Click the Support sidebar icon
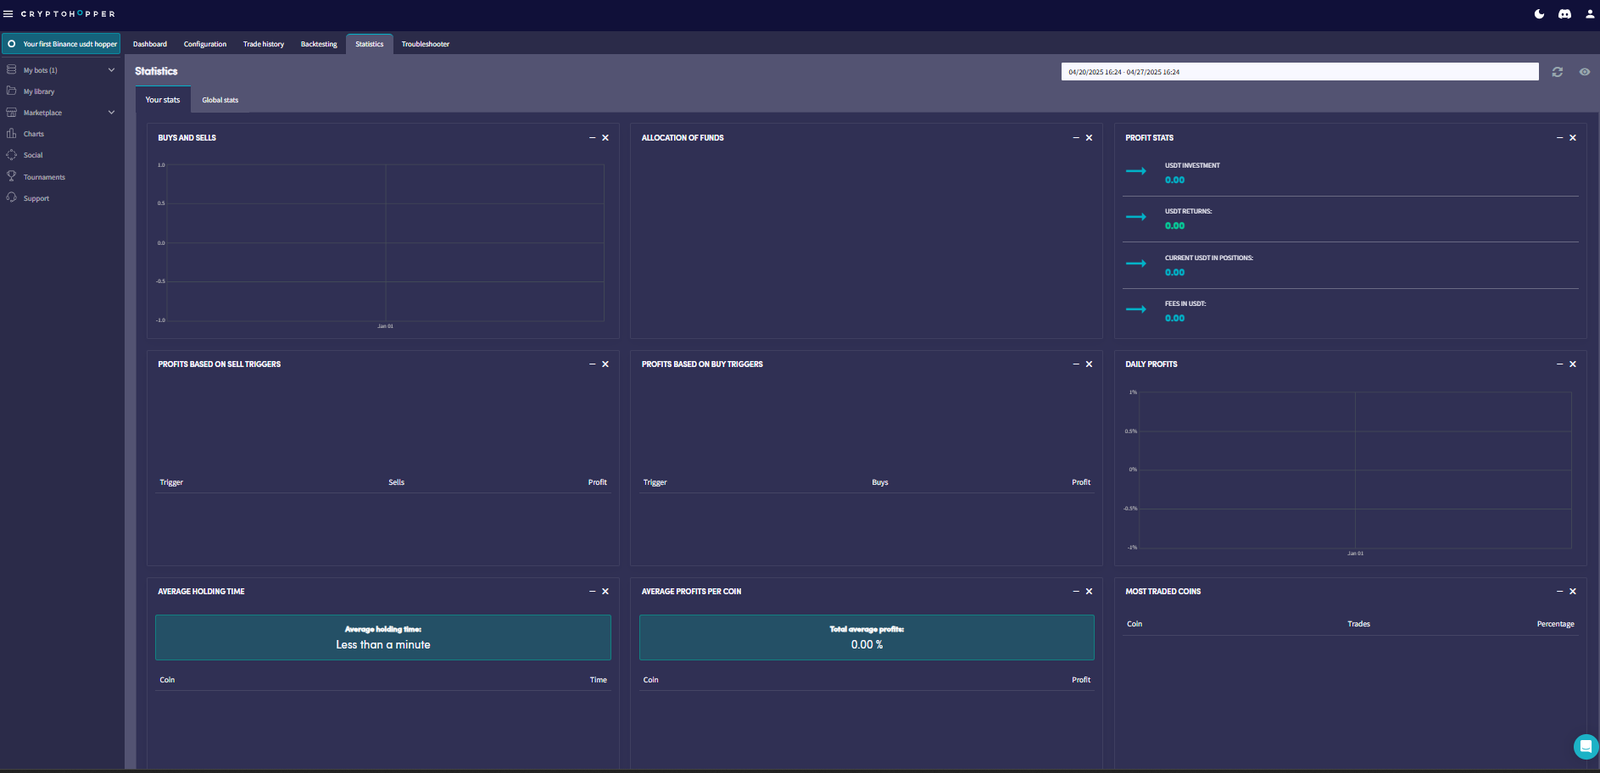 point(11,198)
